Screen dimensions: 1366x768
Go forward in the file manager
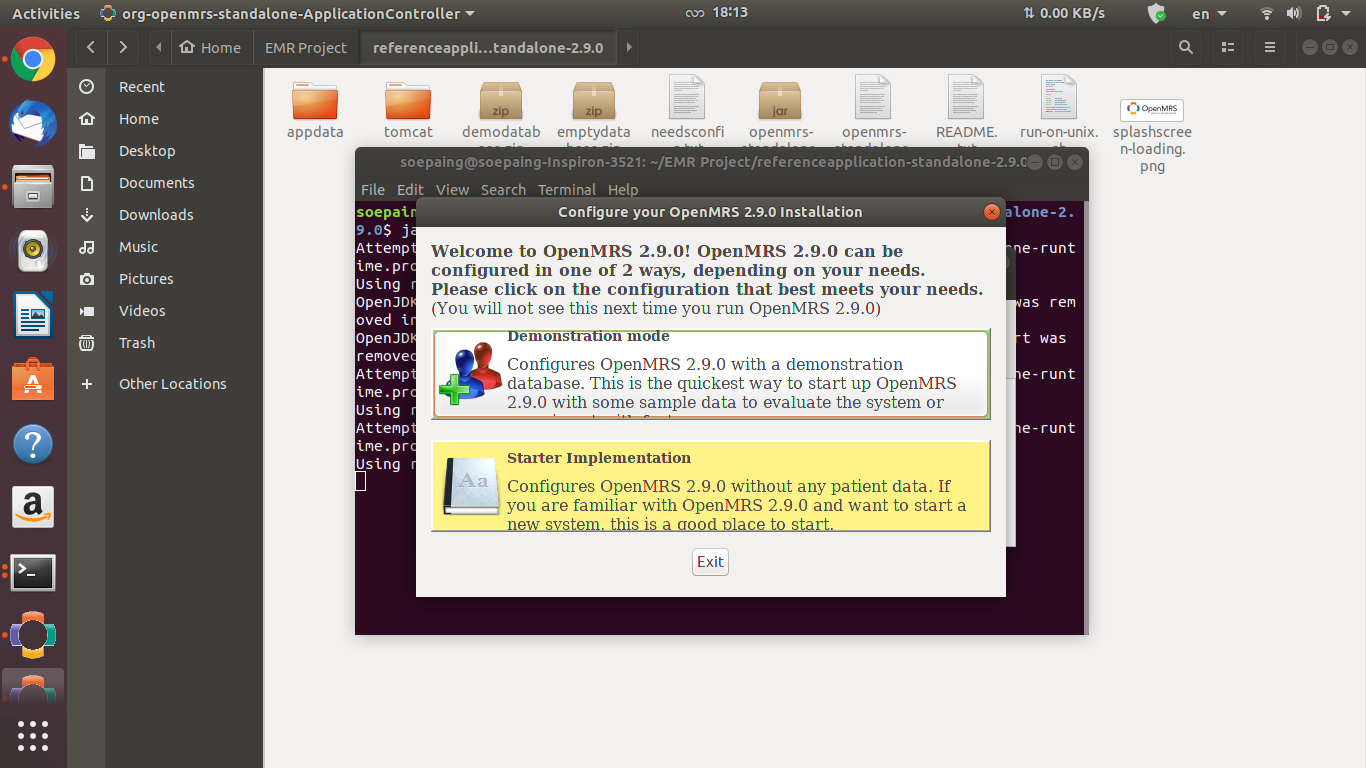click(123, 47)
